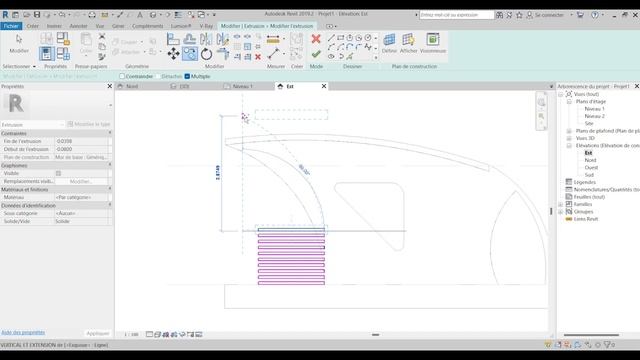Viewport: 640px width, 360px height.
Task: Finish edit mode with the green checkmark
Action: pos(316,54)
